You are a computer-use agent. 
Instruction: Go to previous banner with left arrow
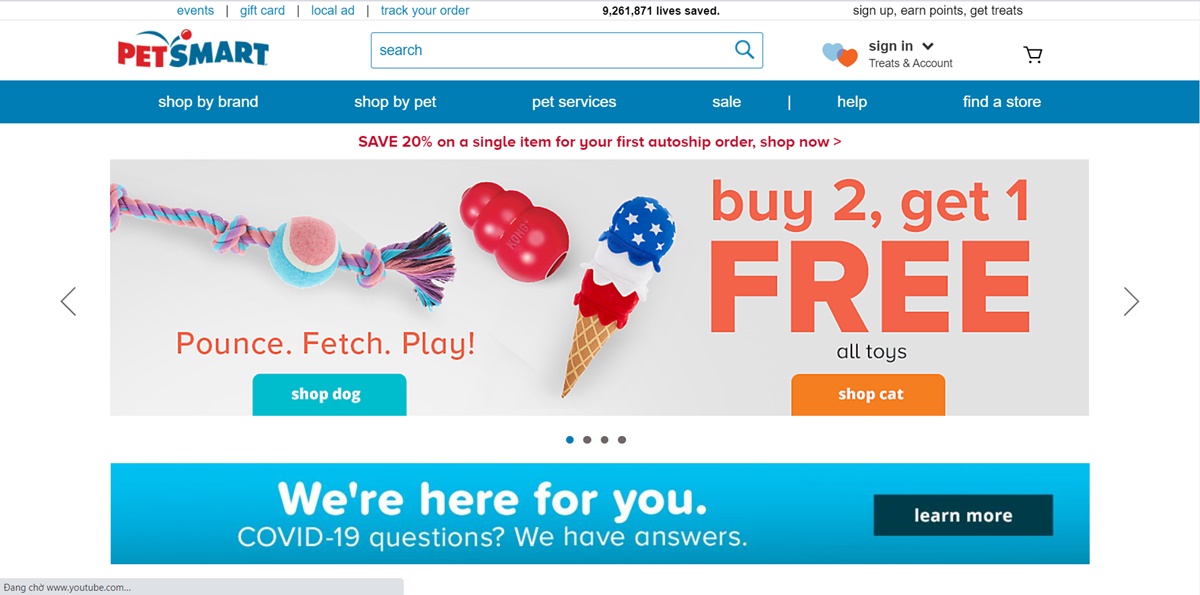click(68, 301)
